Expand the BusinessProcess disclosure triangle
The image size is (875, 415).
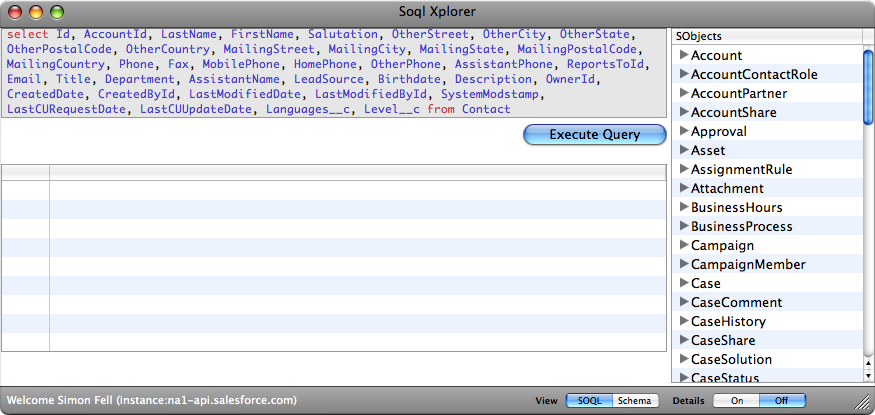click(684, 225)
